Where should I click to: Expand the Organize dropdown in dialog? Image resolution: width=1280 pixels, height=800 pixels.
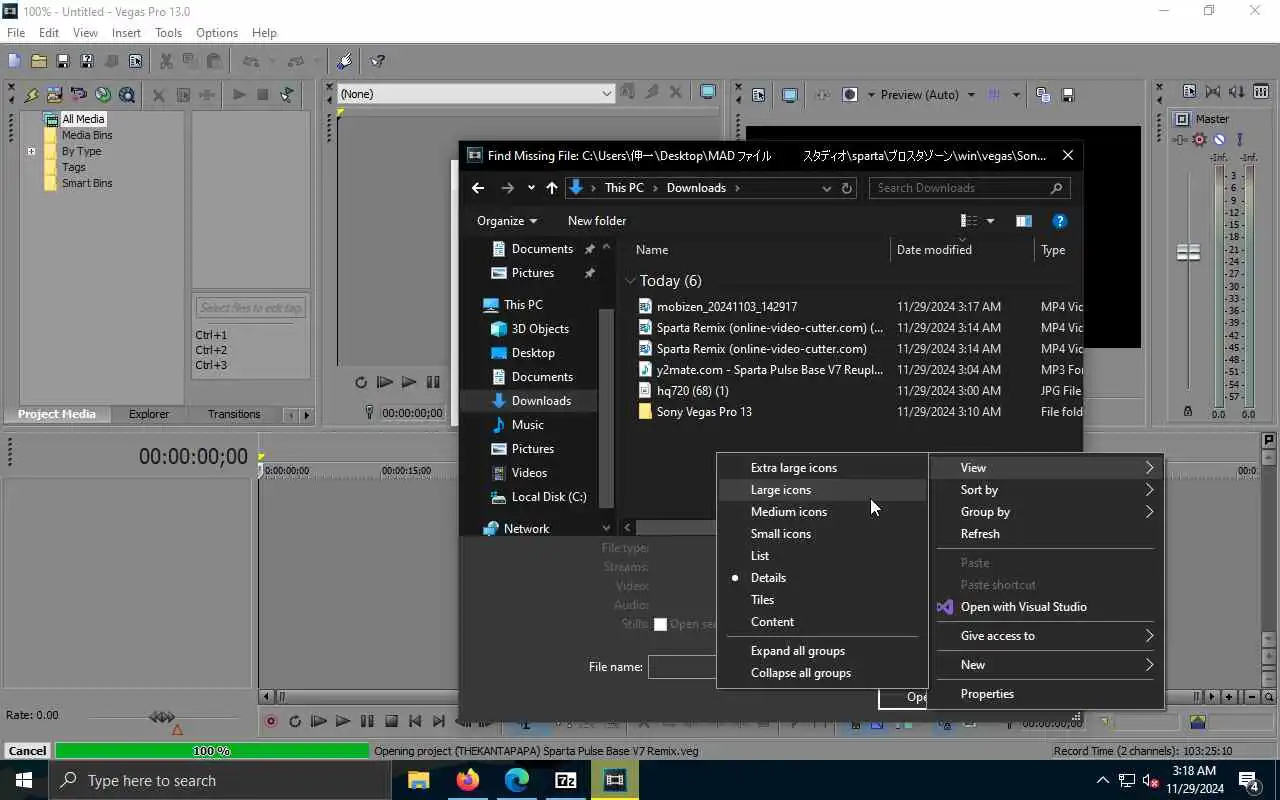(x=507, y=221)
